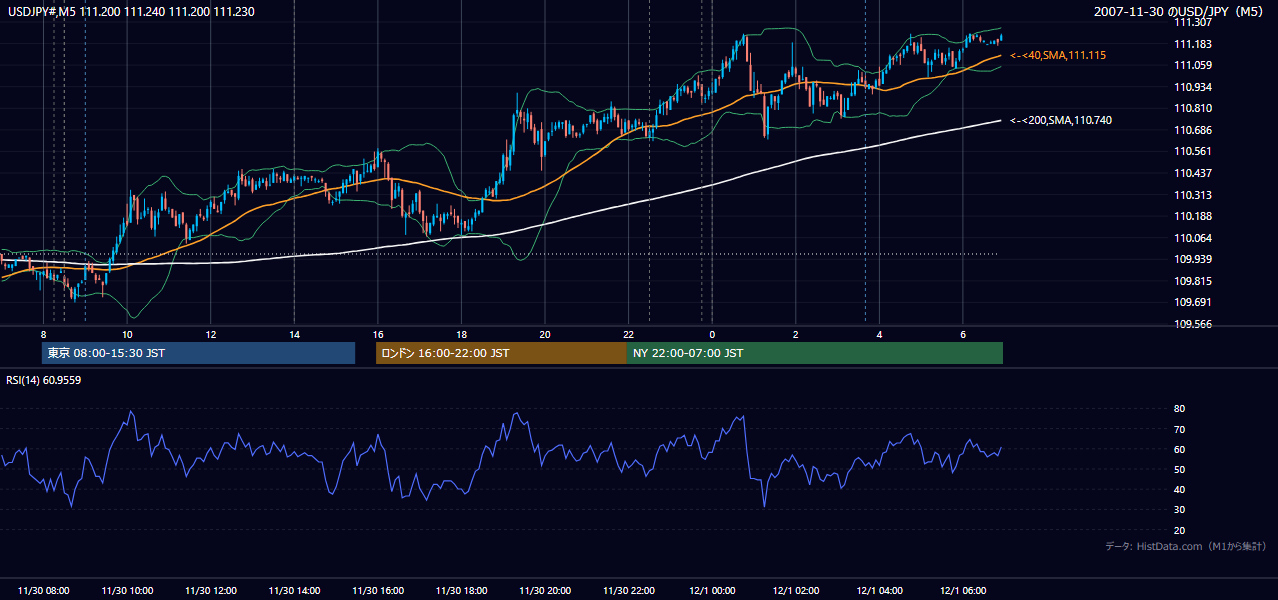
Task: Select the 11/30 18:00 bottom time label
Action: pyautogui.click(x=462, y=591)
